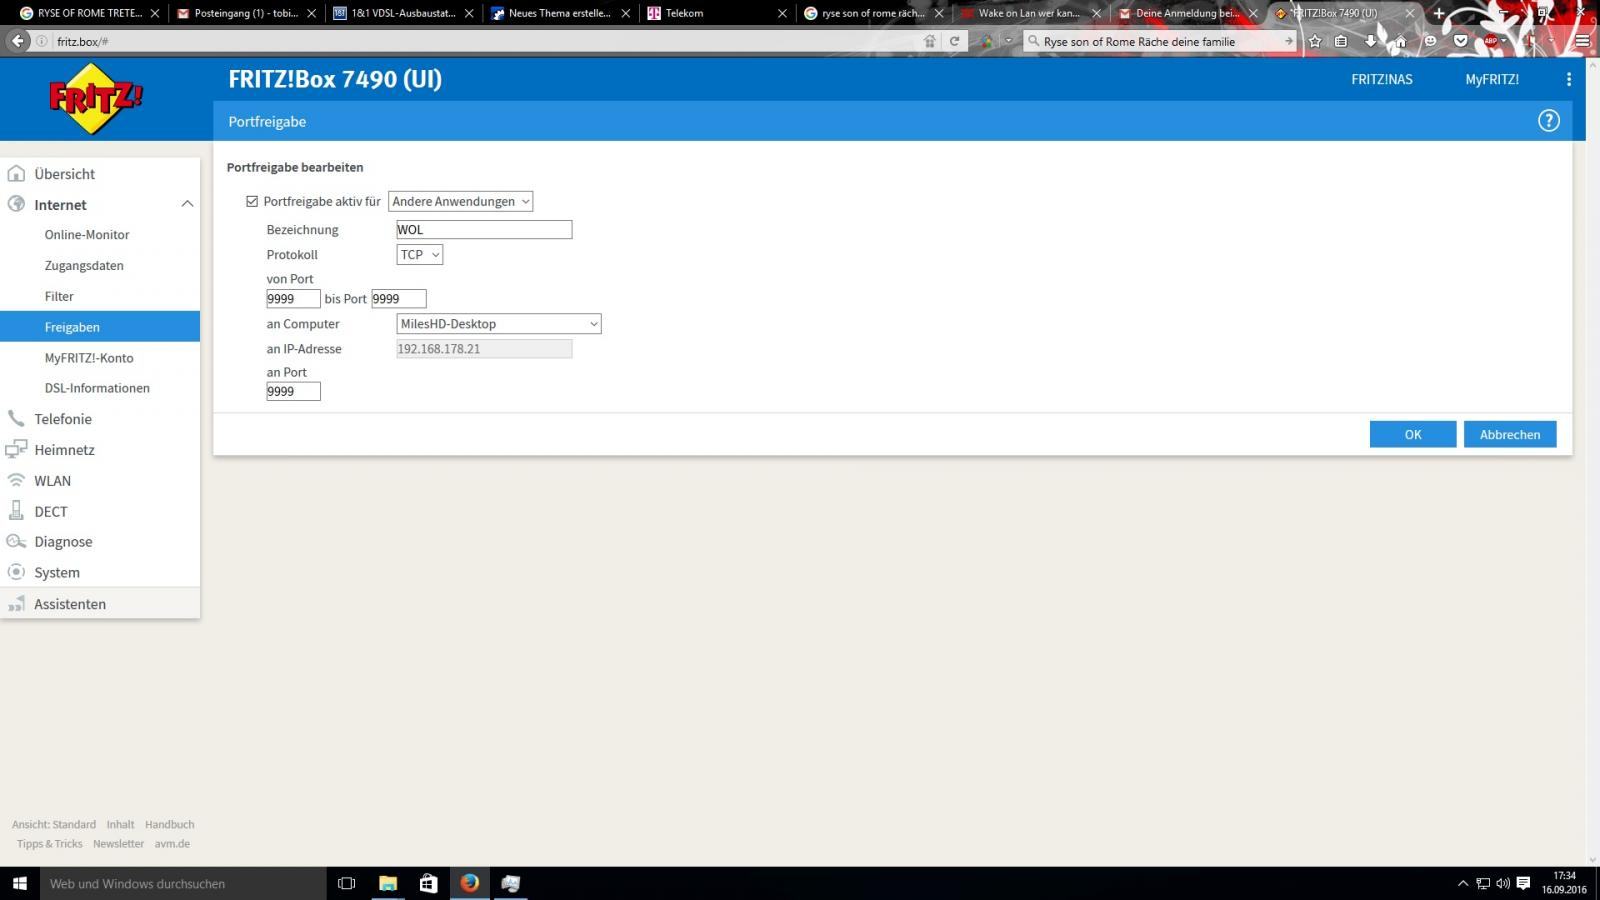Open Task View in taskbar
The width and height of the screenshot is (1600, 900).
pyautogui.click(x=346, y=883)
